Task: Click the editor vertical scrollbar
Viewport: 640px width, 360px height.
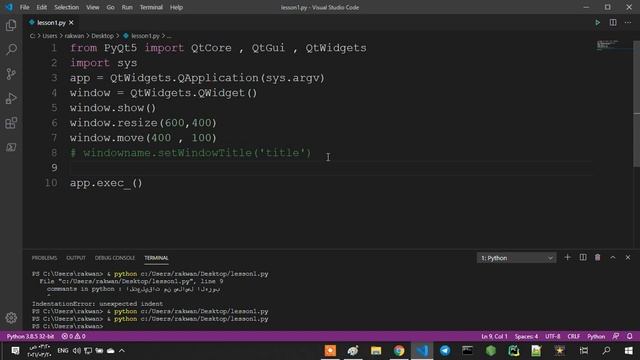Action: [636, 103]
